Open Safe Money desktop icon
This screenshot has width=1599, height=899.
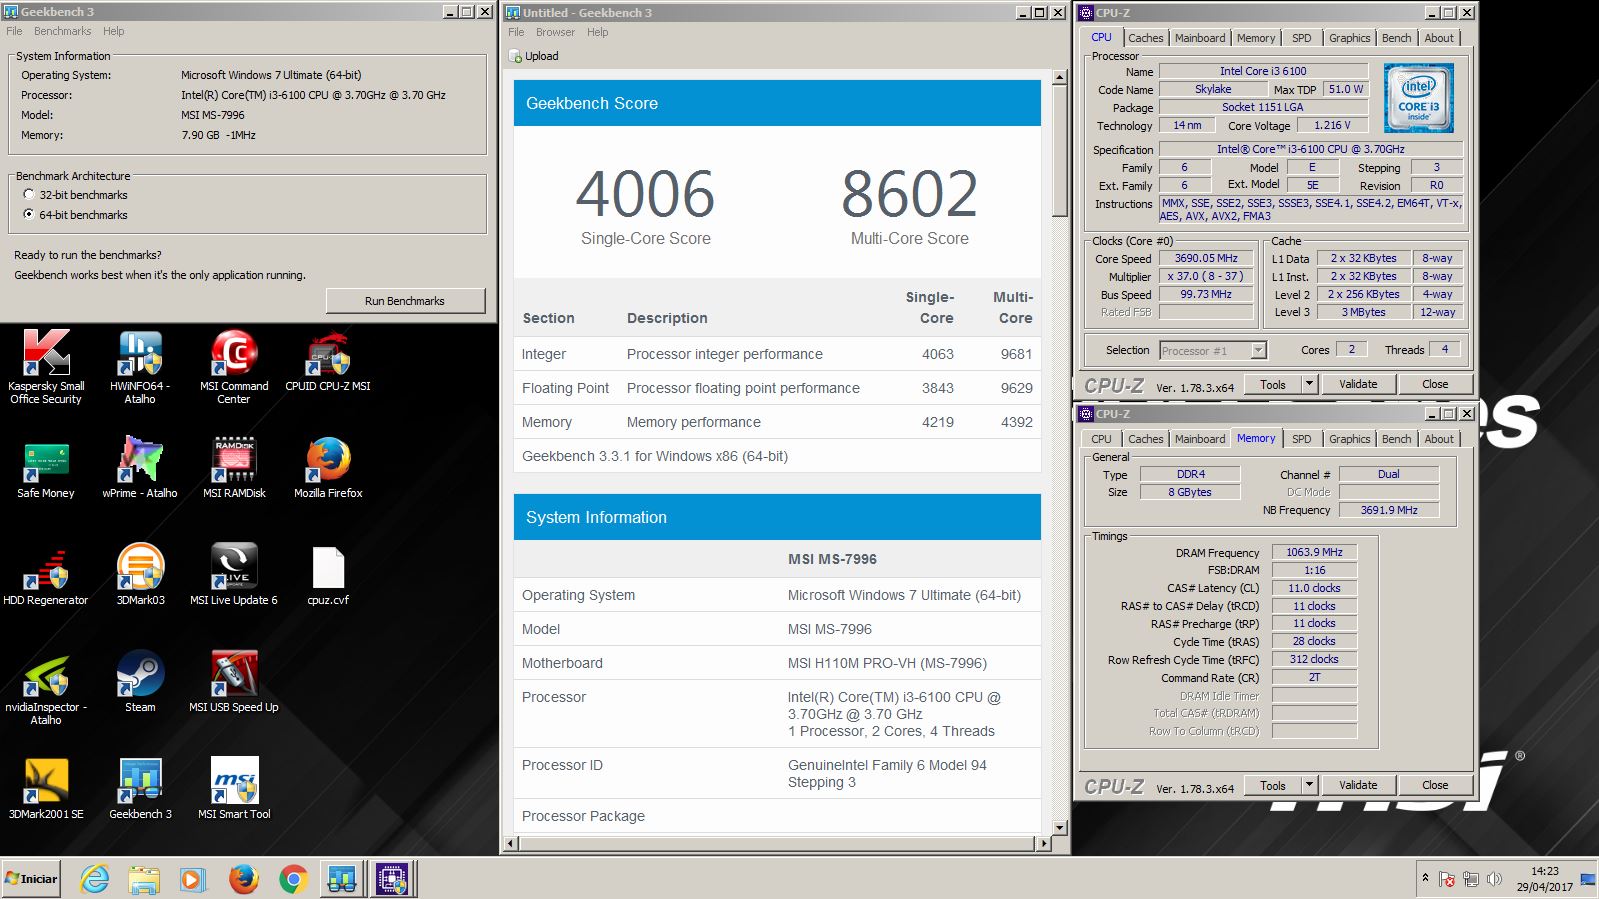coord(46,468)
